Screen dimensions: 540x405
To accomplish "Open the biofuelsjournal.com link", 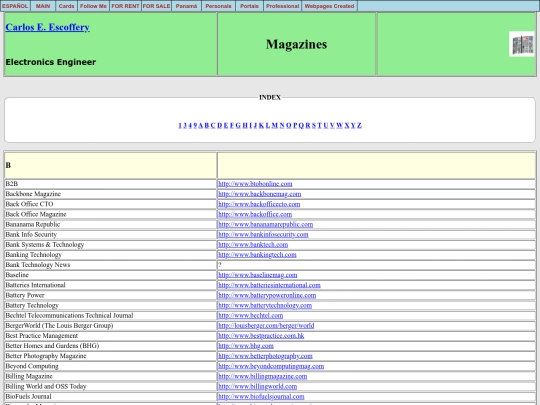I will (261, 397).
